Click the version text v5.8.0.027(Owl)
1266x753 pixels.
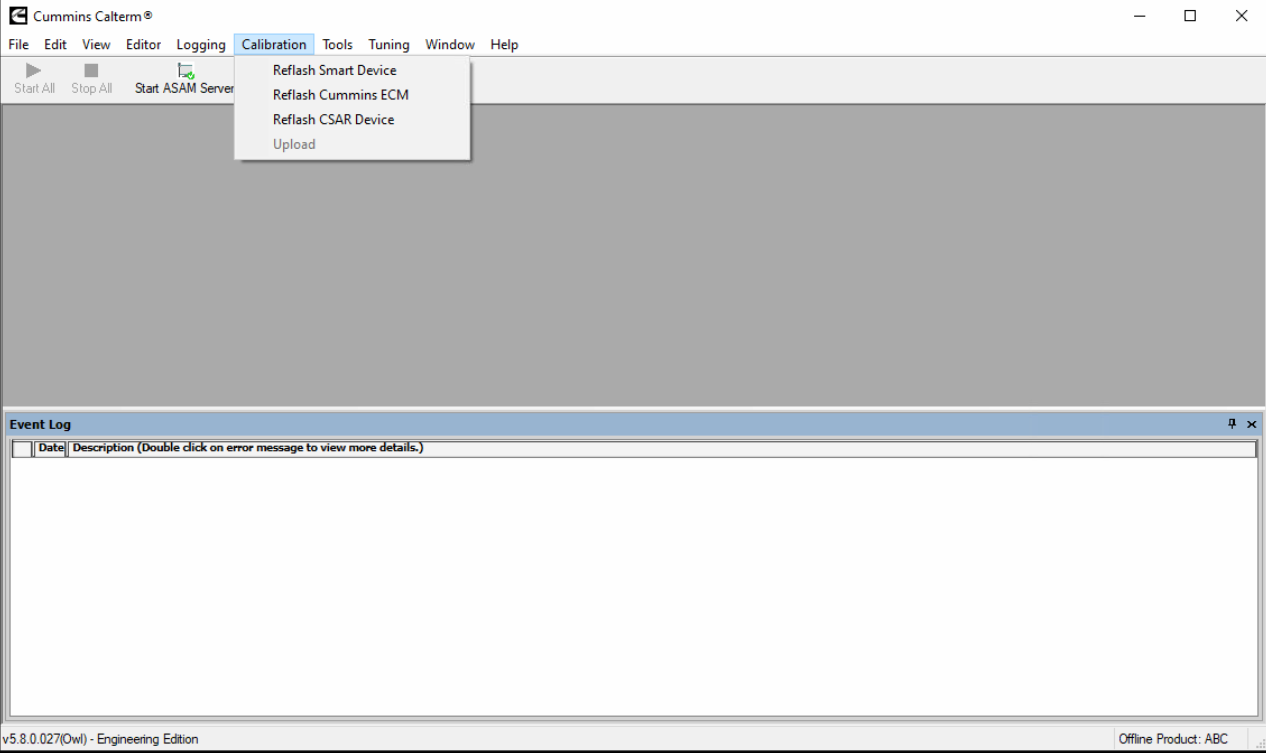pos(46,739)
